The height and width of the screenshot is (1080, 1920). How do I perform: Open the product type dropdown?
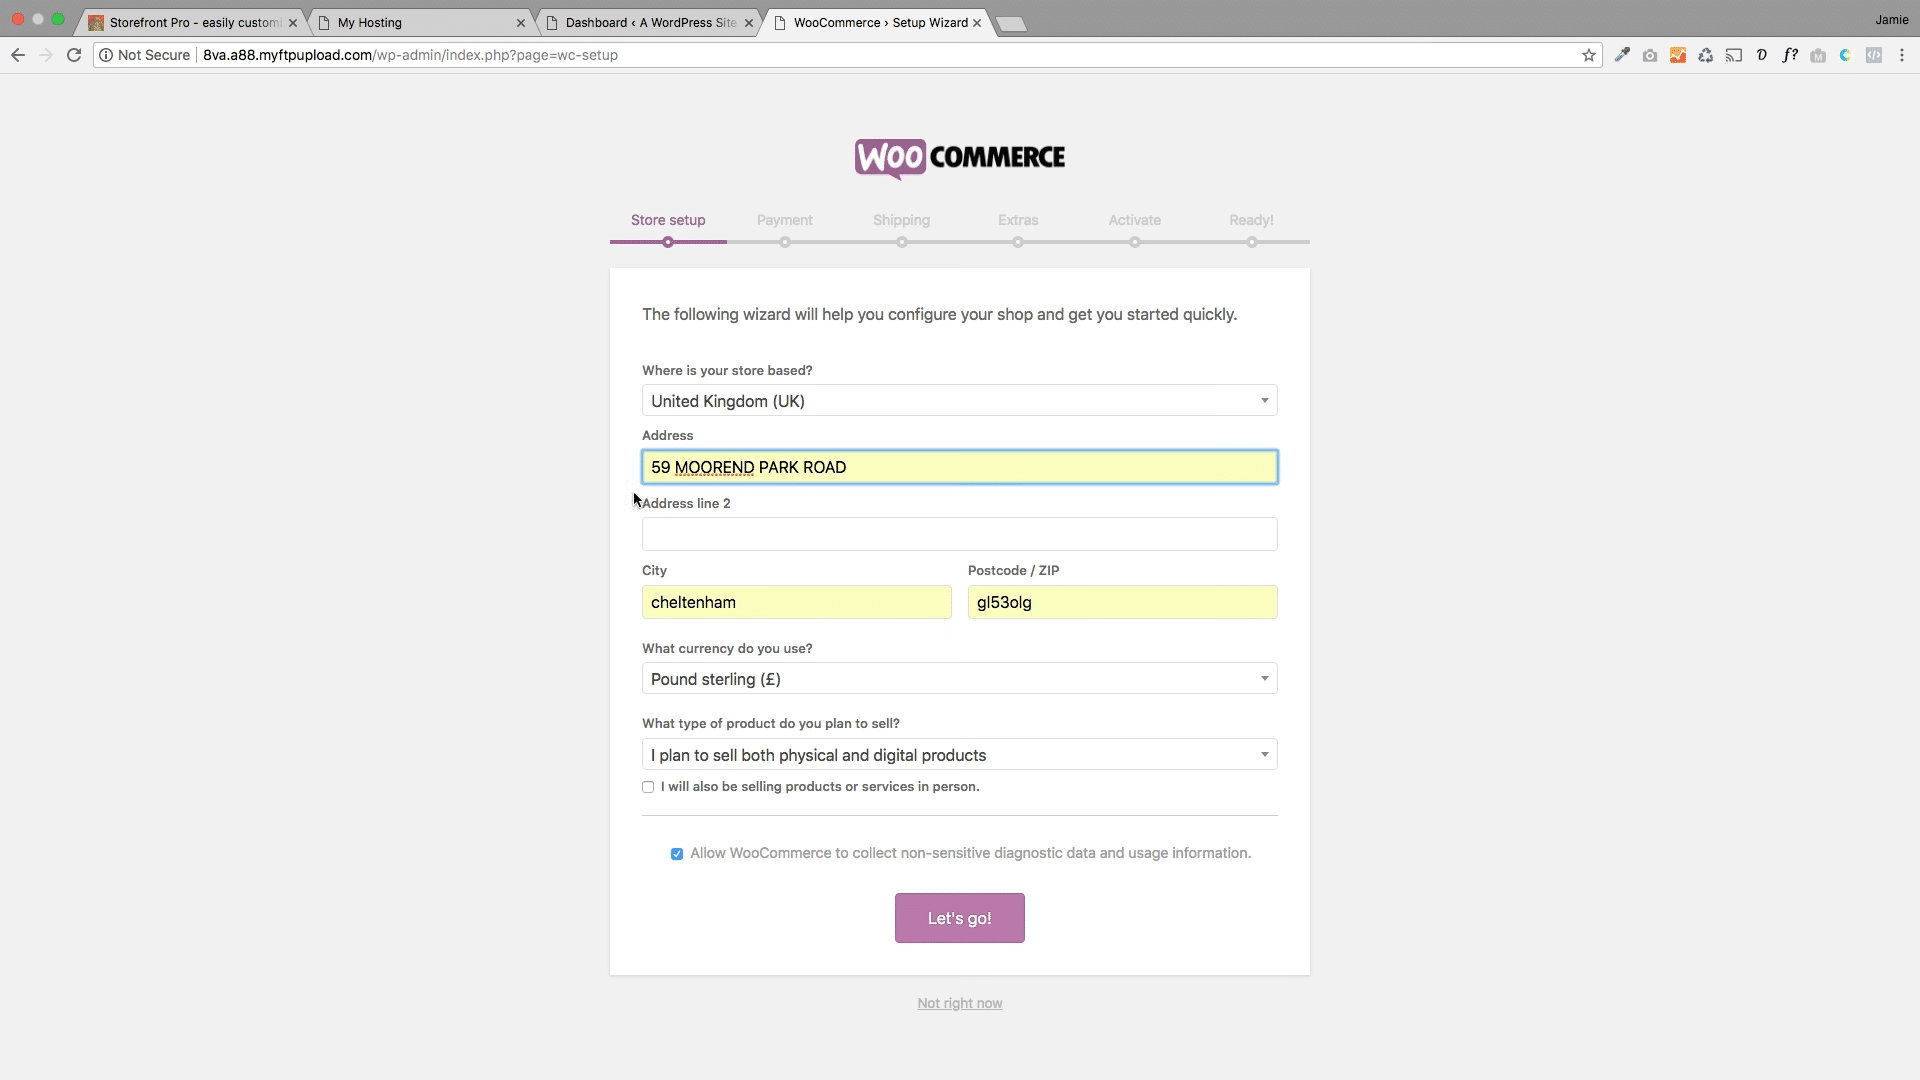tap(960, 755)
